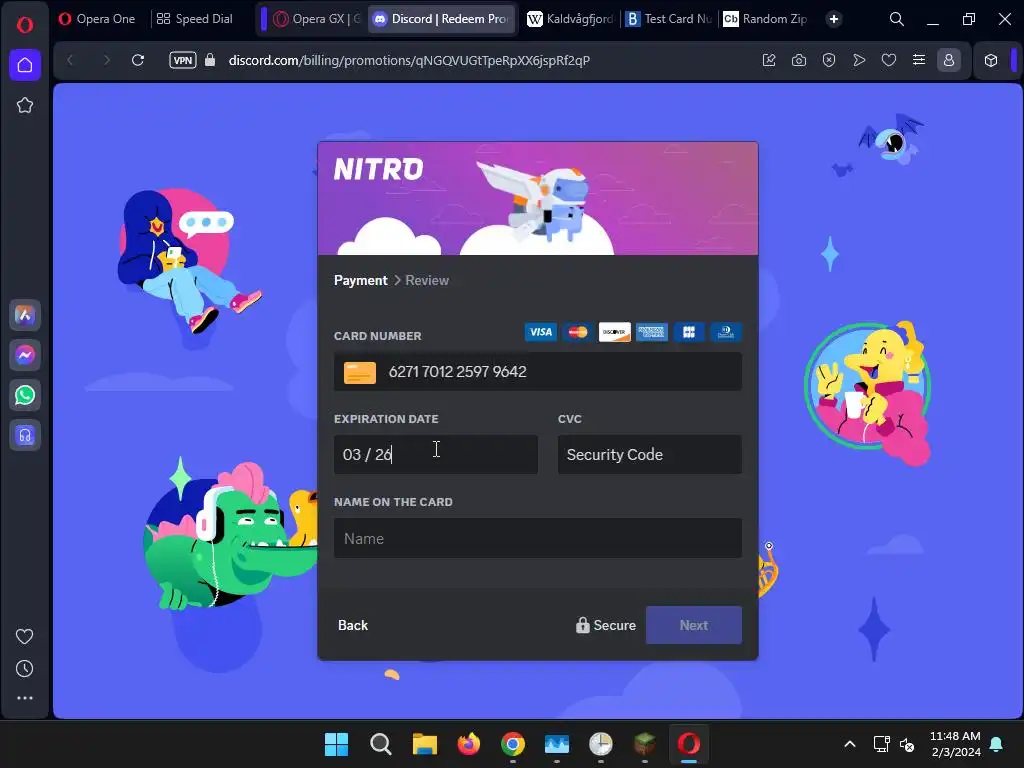The image size is (1024, 768).
Task: Click the Opera logo menu icon
Action: [x=25, y=25]
